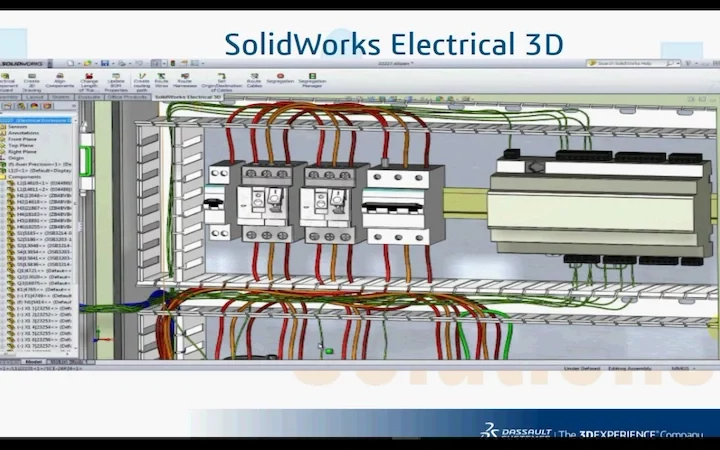Screen dimensions: 720x450
Task: Click Set Origin/Destination of Cables tool
Action: pos(221,82)
